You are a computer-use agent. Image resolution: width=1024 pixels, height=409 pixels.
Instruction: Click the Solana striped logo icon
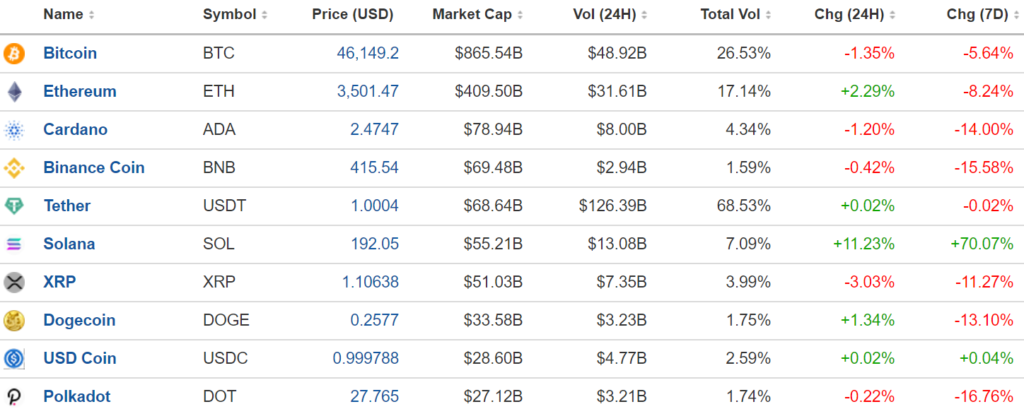tap(14, 244)
